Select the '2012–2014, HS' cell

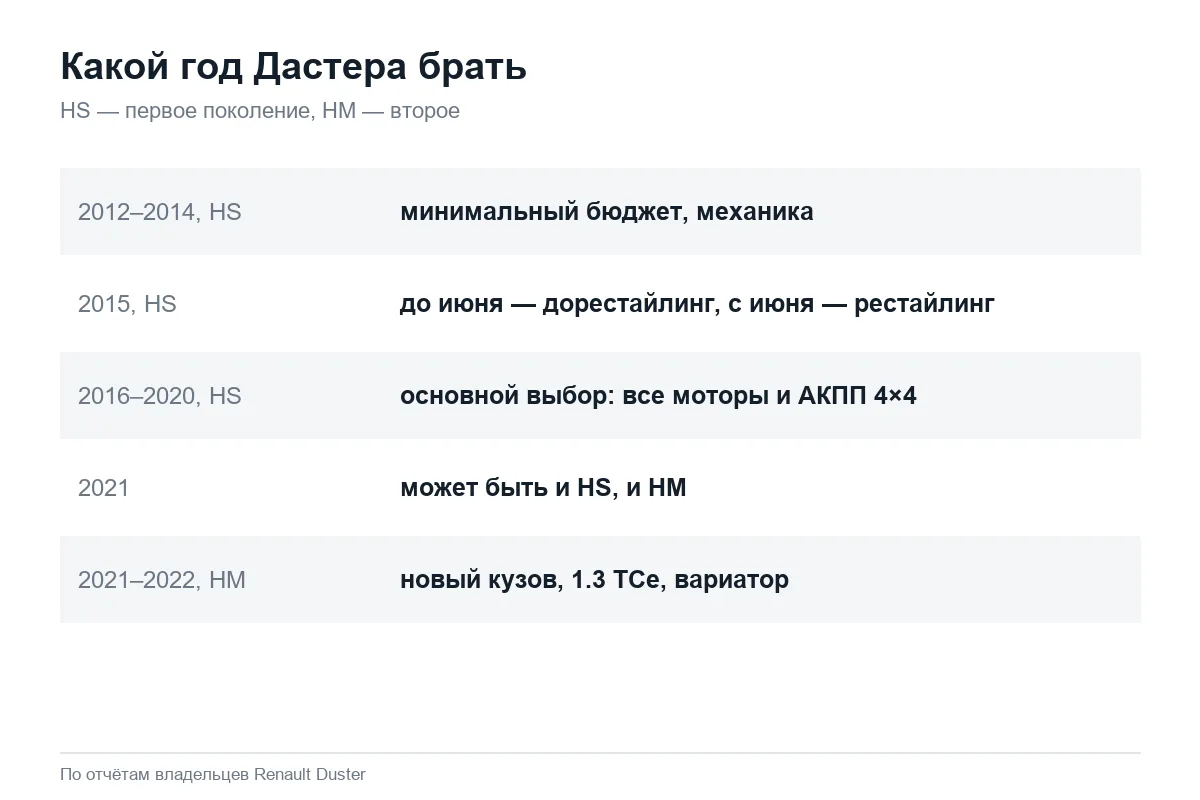160,212
